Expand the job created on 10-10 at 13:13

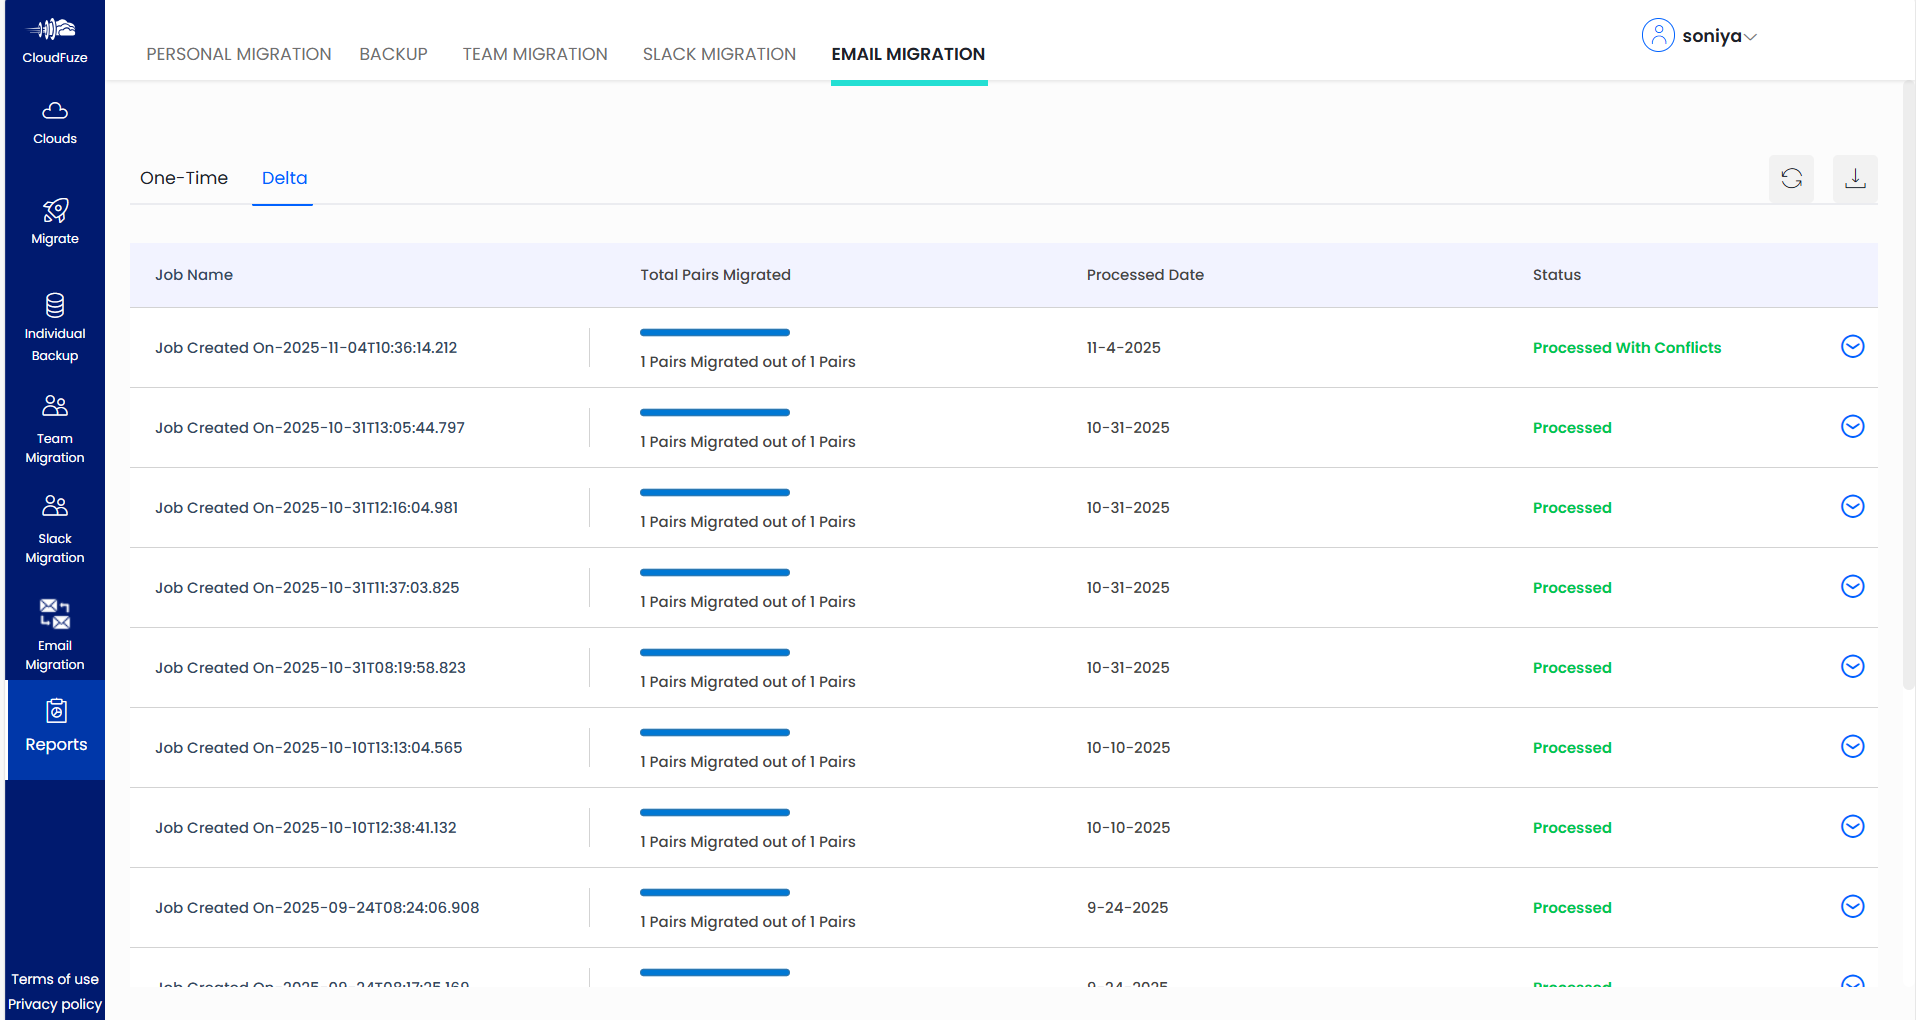tap(1852, 746)
